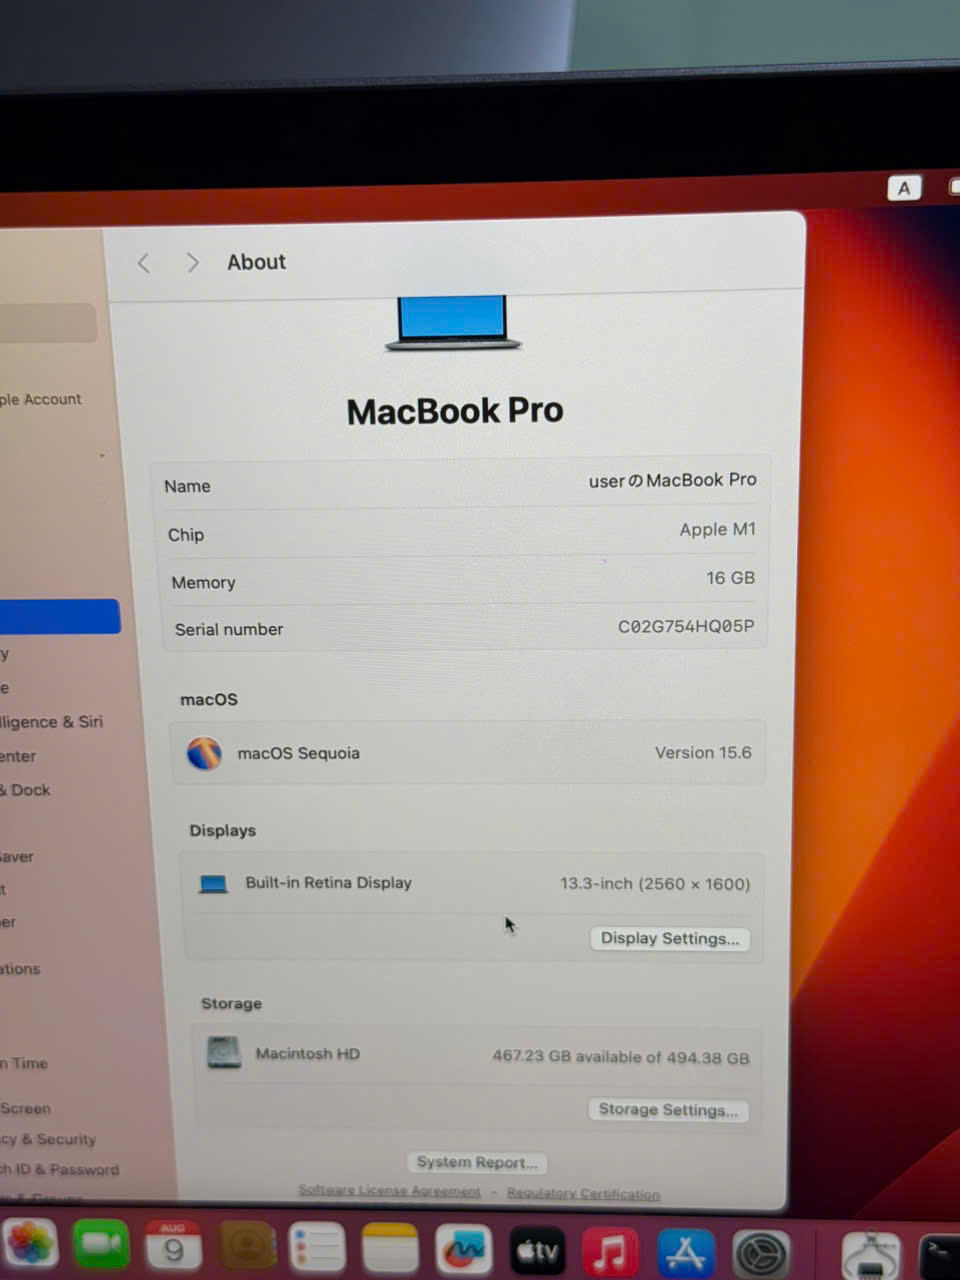Click the 16 GB memory value

[730, 578]
